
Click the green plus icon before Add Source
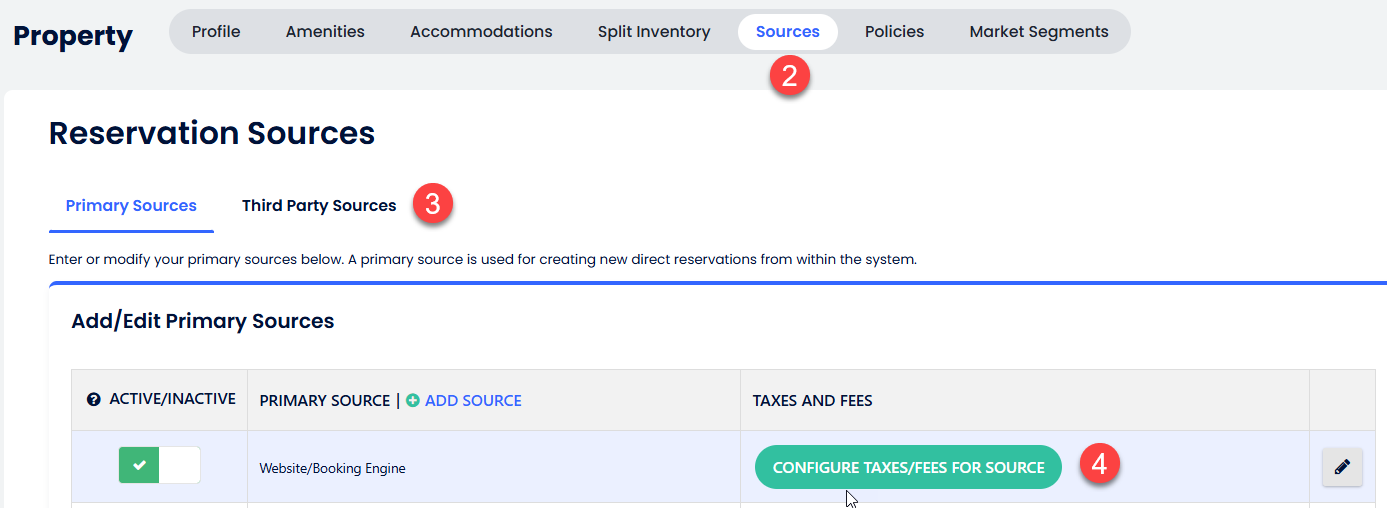pyautogui.click(x=413, y=401)
